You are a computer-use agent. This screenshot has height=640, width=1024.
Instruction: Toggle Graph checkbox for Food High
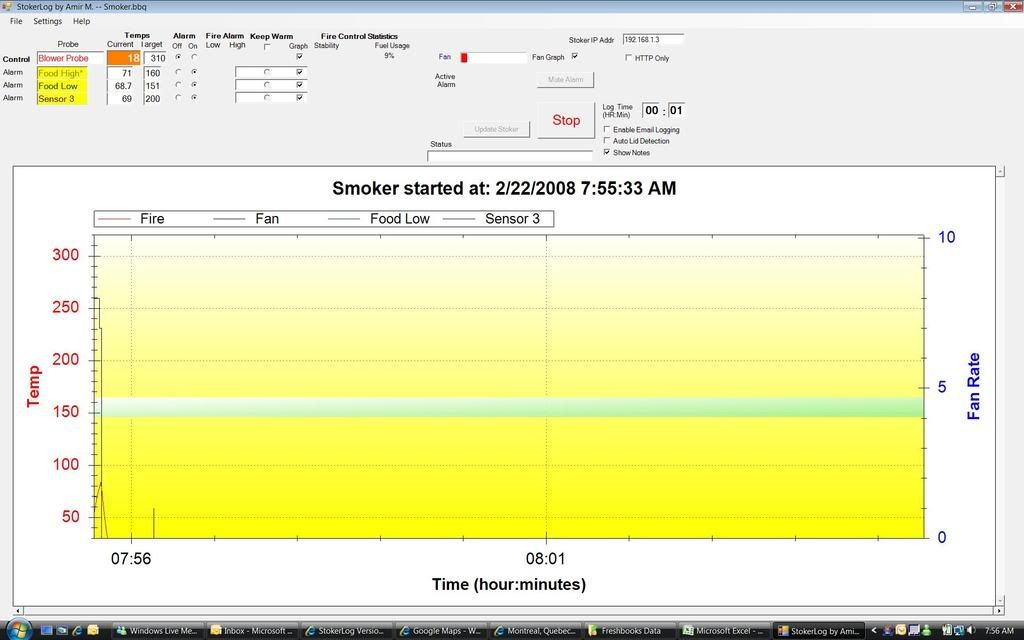tap(299, 72)
